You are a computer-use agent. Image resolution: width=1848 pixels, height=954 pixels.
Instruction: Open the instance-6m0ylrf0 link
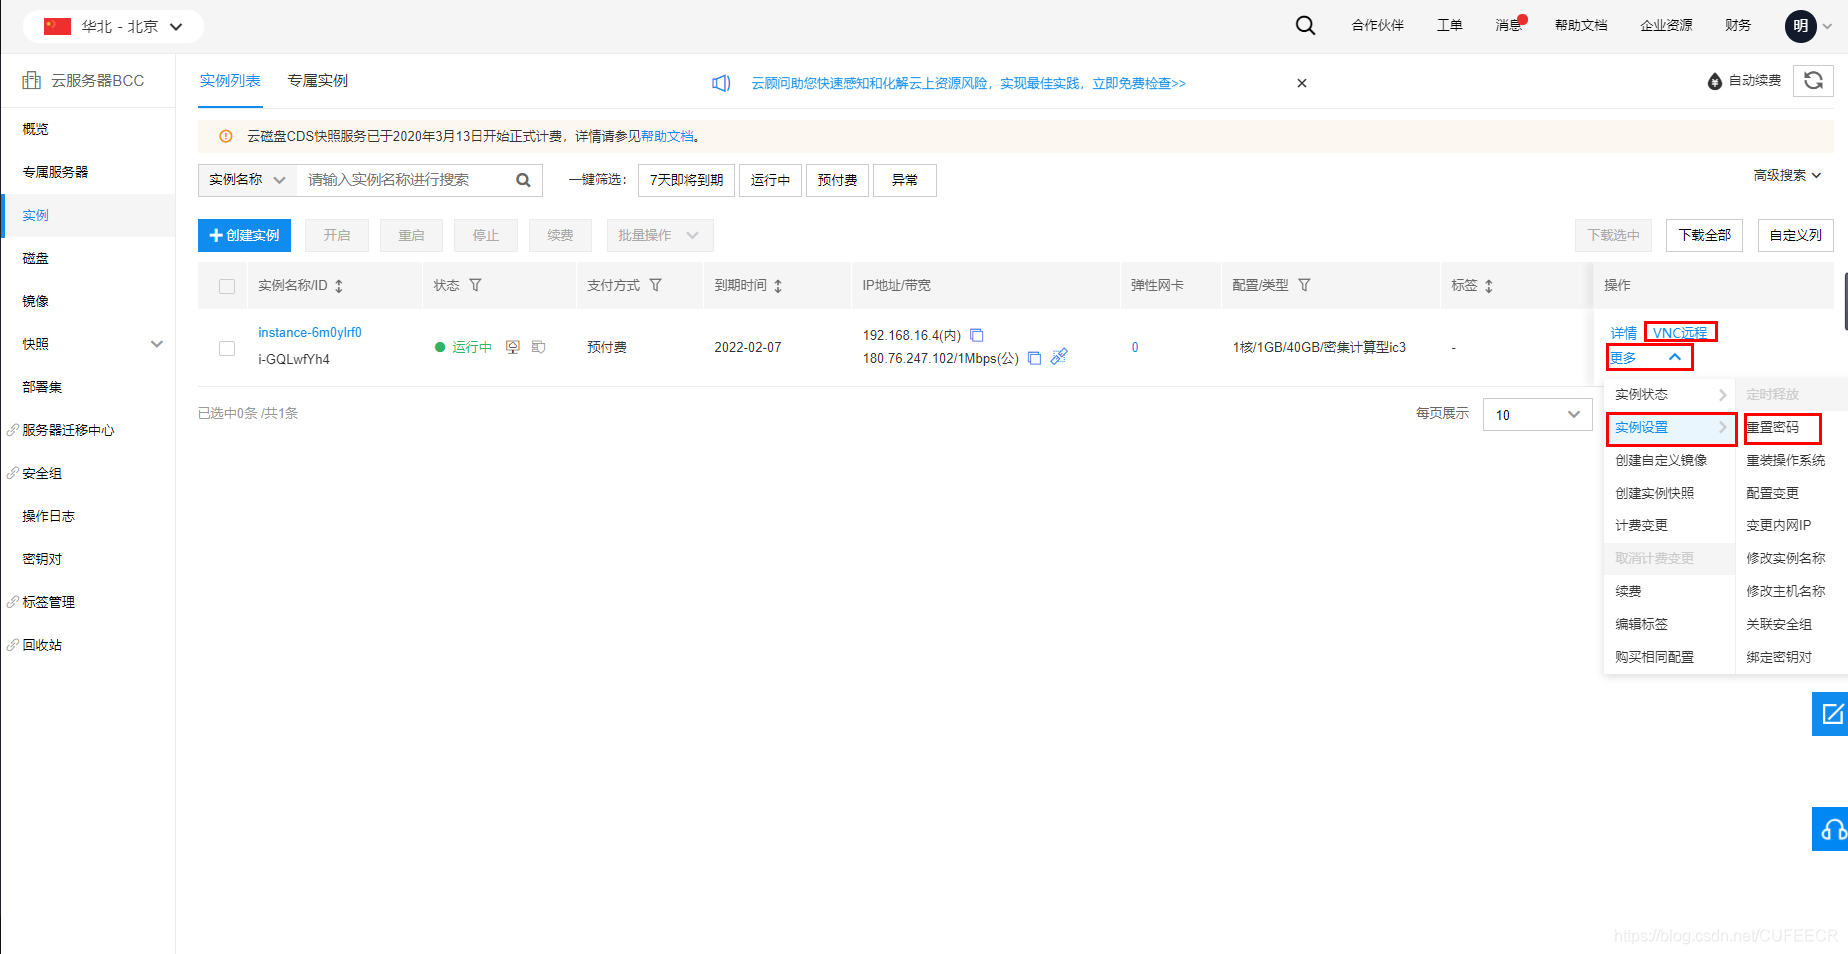pos(310,332)
